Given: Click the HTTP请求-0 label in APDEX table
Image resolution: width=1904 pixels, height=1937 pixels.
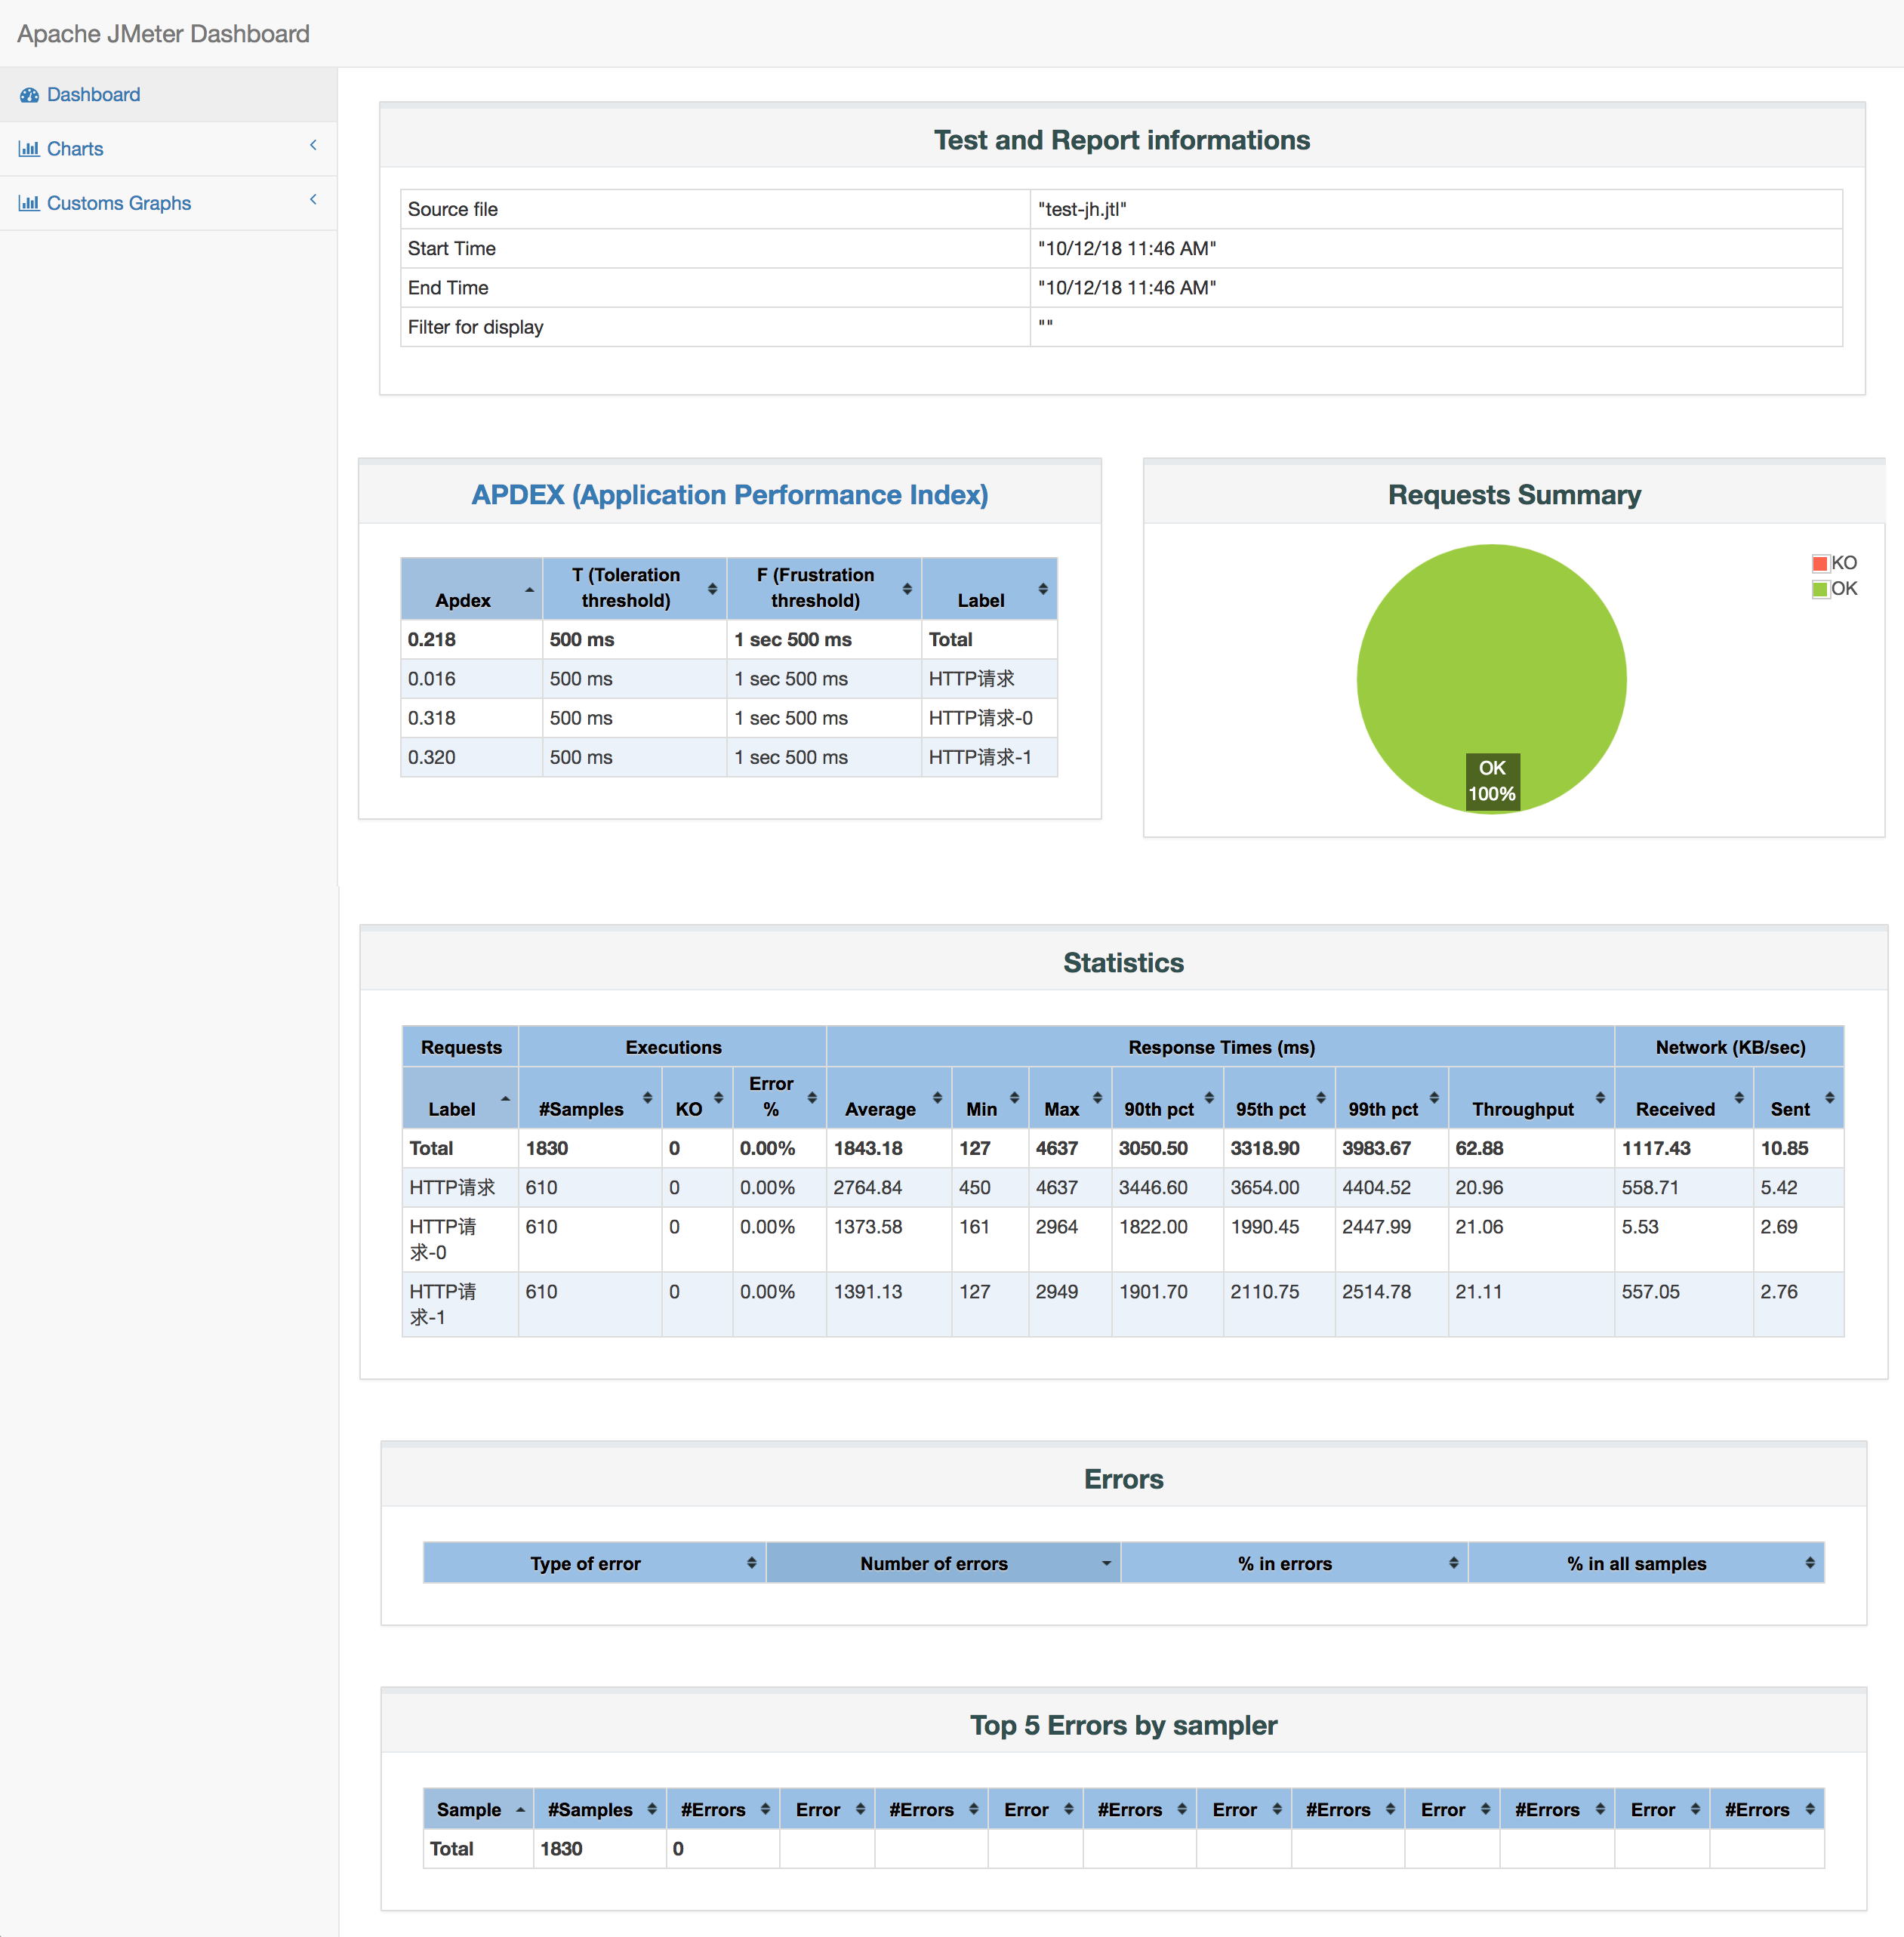Looking at the screenshot, I should (x=981, y=718).
